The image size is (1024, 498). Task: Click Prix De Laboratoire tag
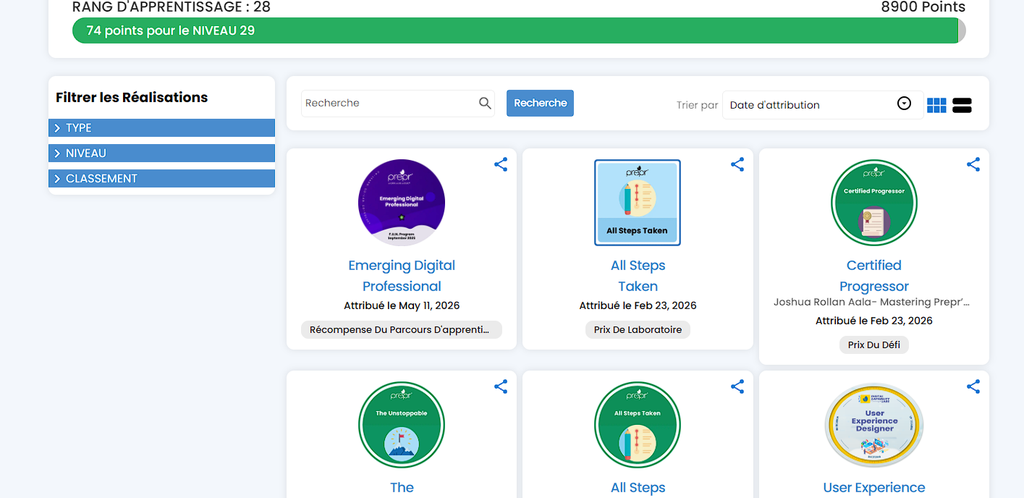637,330
